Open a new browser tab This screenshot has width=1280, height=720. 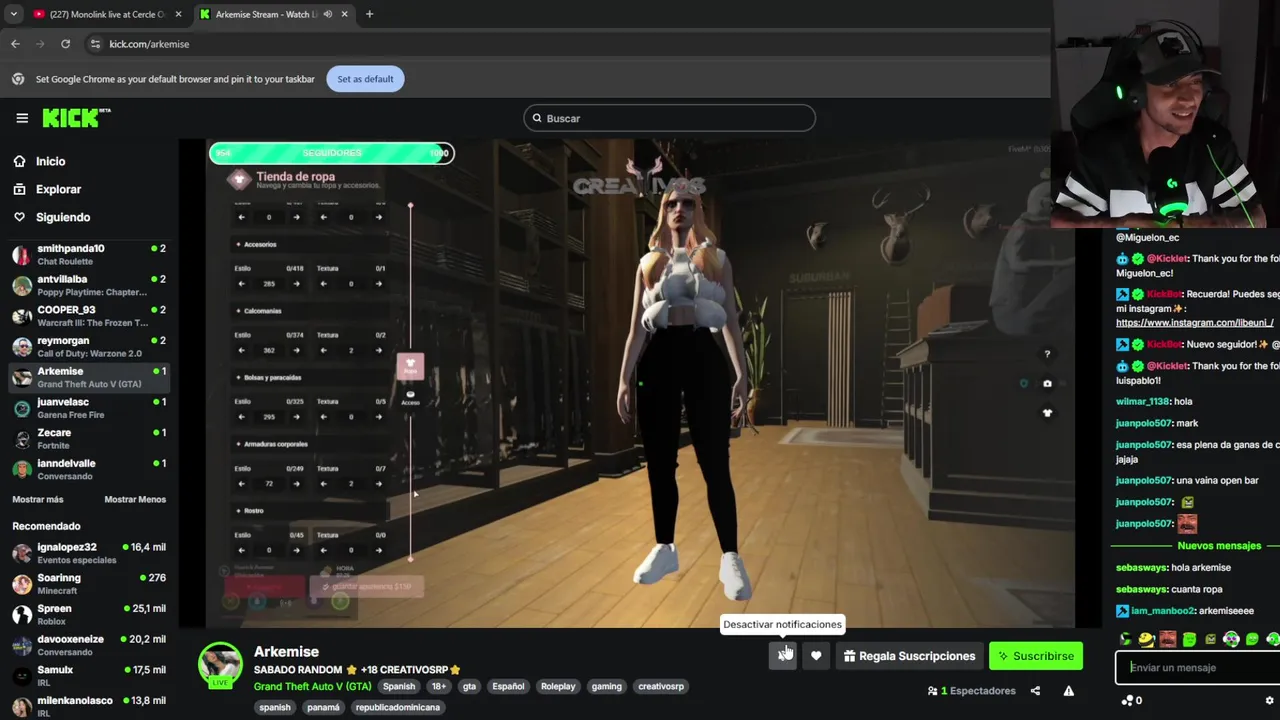coord(369,14)
